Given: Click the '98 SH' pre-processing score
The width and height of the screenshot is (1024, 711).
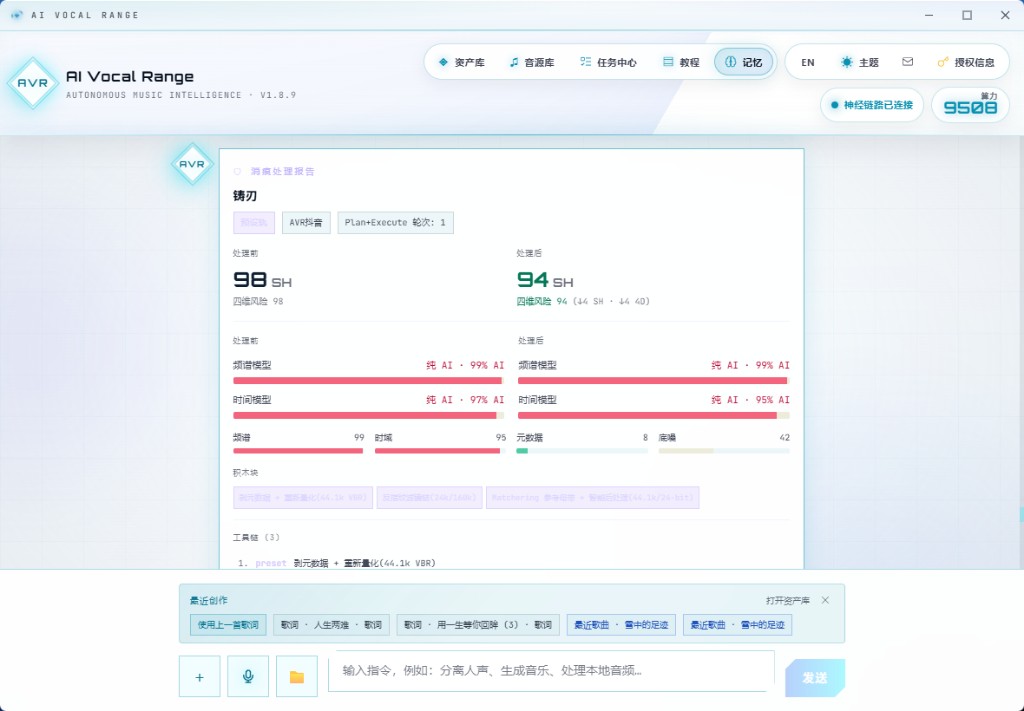Looking at the screenshot, I should click(263, 281).
